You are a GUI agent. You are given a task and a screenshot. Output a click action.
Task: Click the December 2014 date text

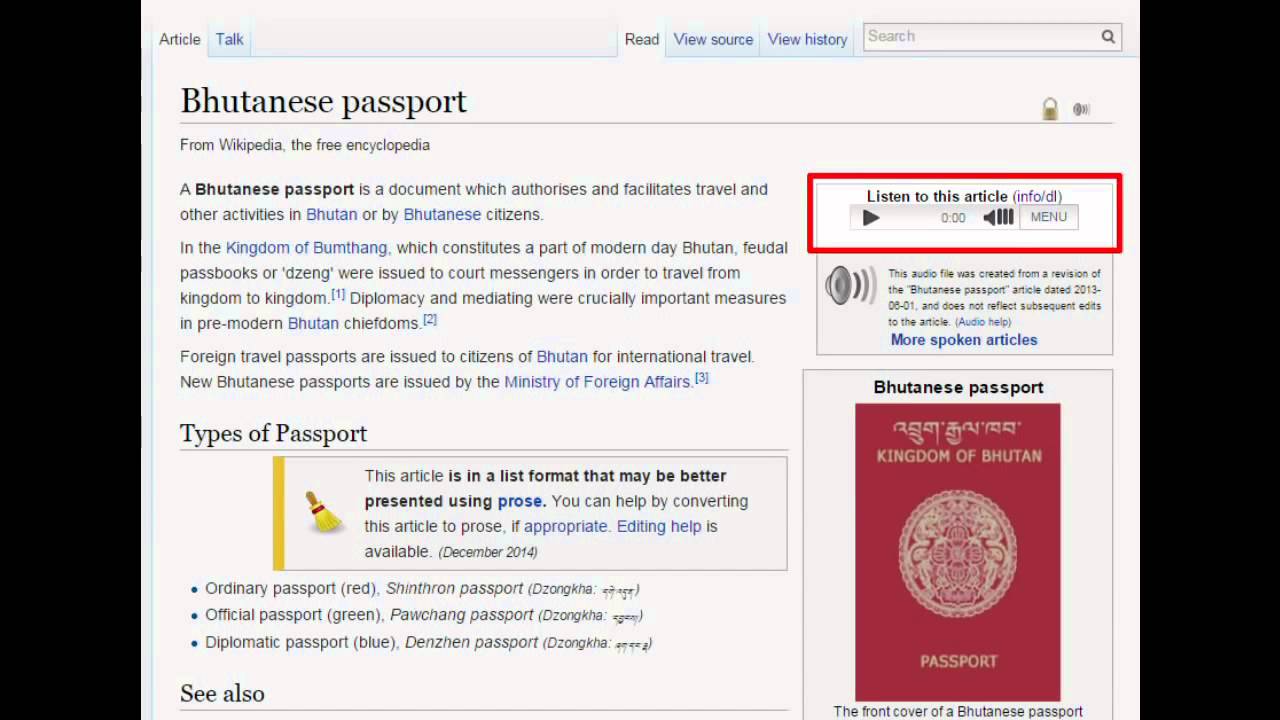[488, 552]
